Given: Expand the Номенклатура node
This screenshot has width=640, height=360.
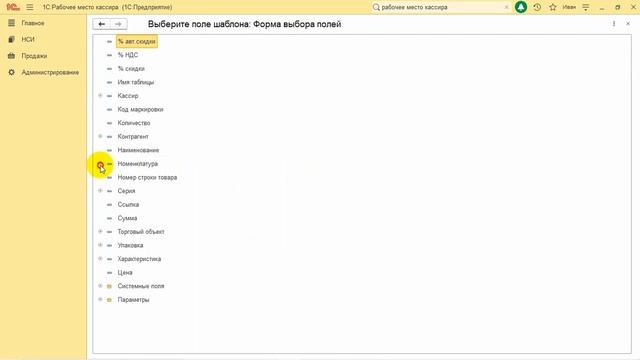Looking at the screenshot, I should (100, 165).
